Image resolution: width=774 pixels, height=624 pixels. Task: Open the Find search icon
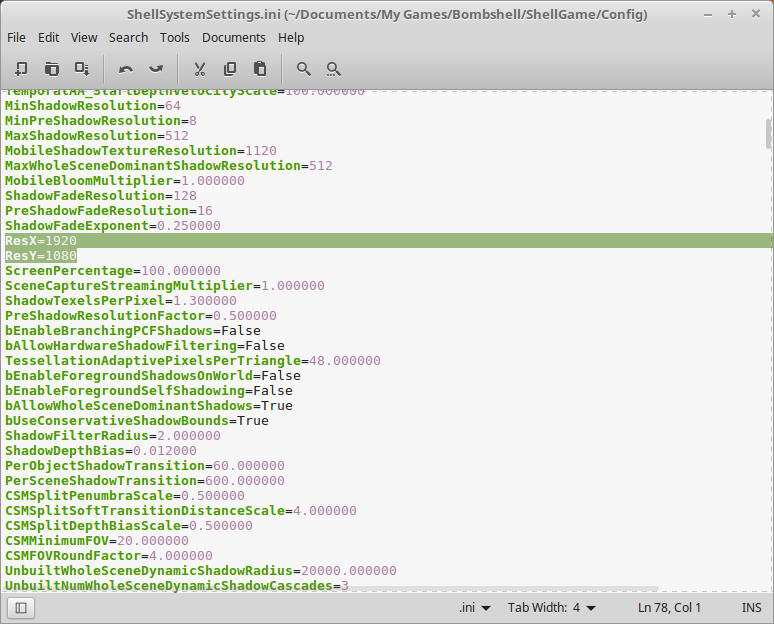coord(304,69)
